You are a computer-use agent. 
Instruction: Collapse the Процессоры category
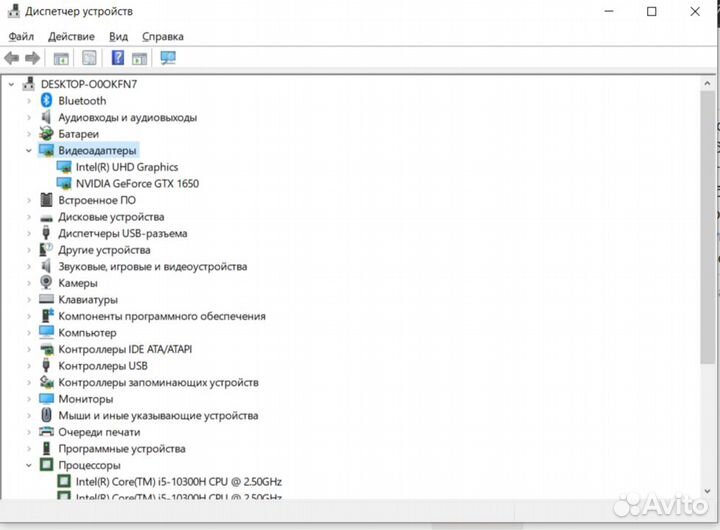pyautogui.click(x=29, y=465)
